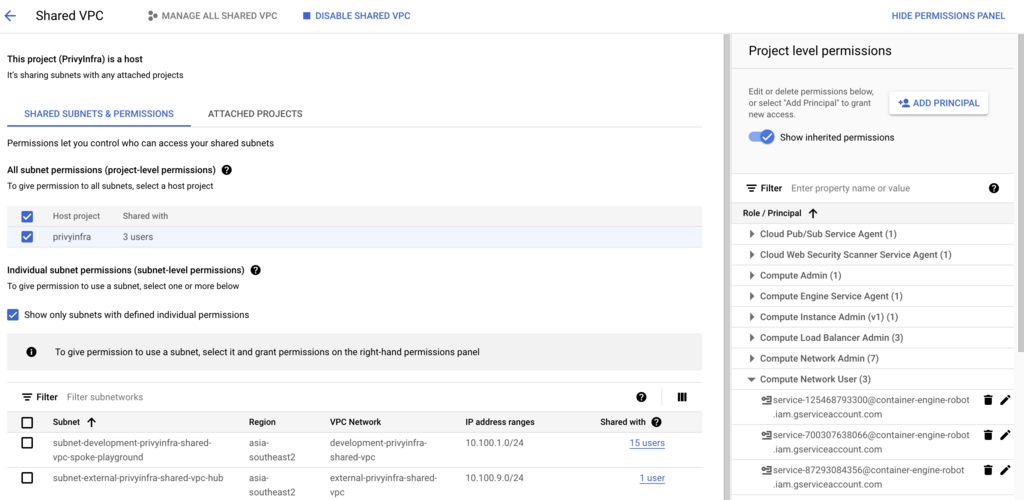The image size is (1024, 500).
Task: Click the IP address ranges column header
Action: pos(500,422)
